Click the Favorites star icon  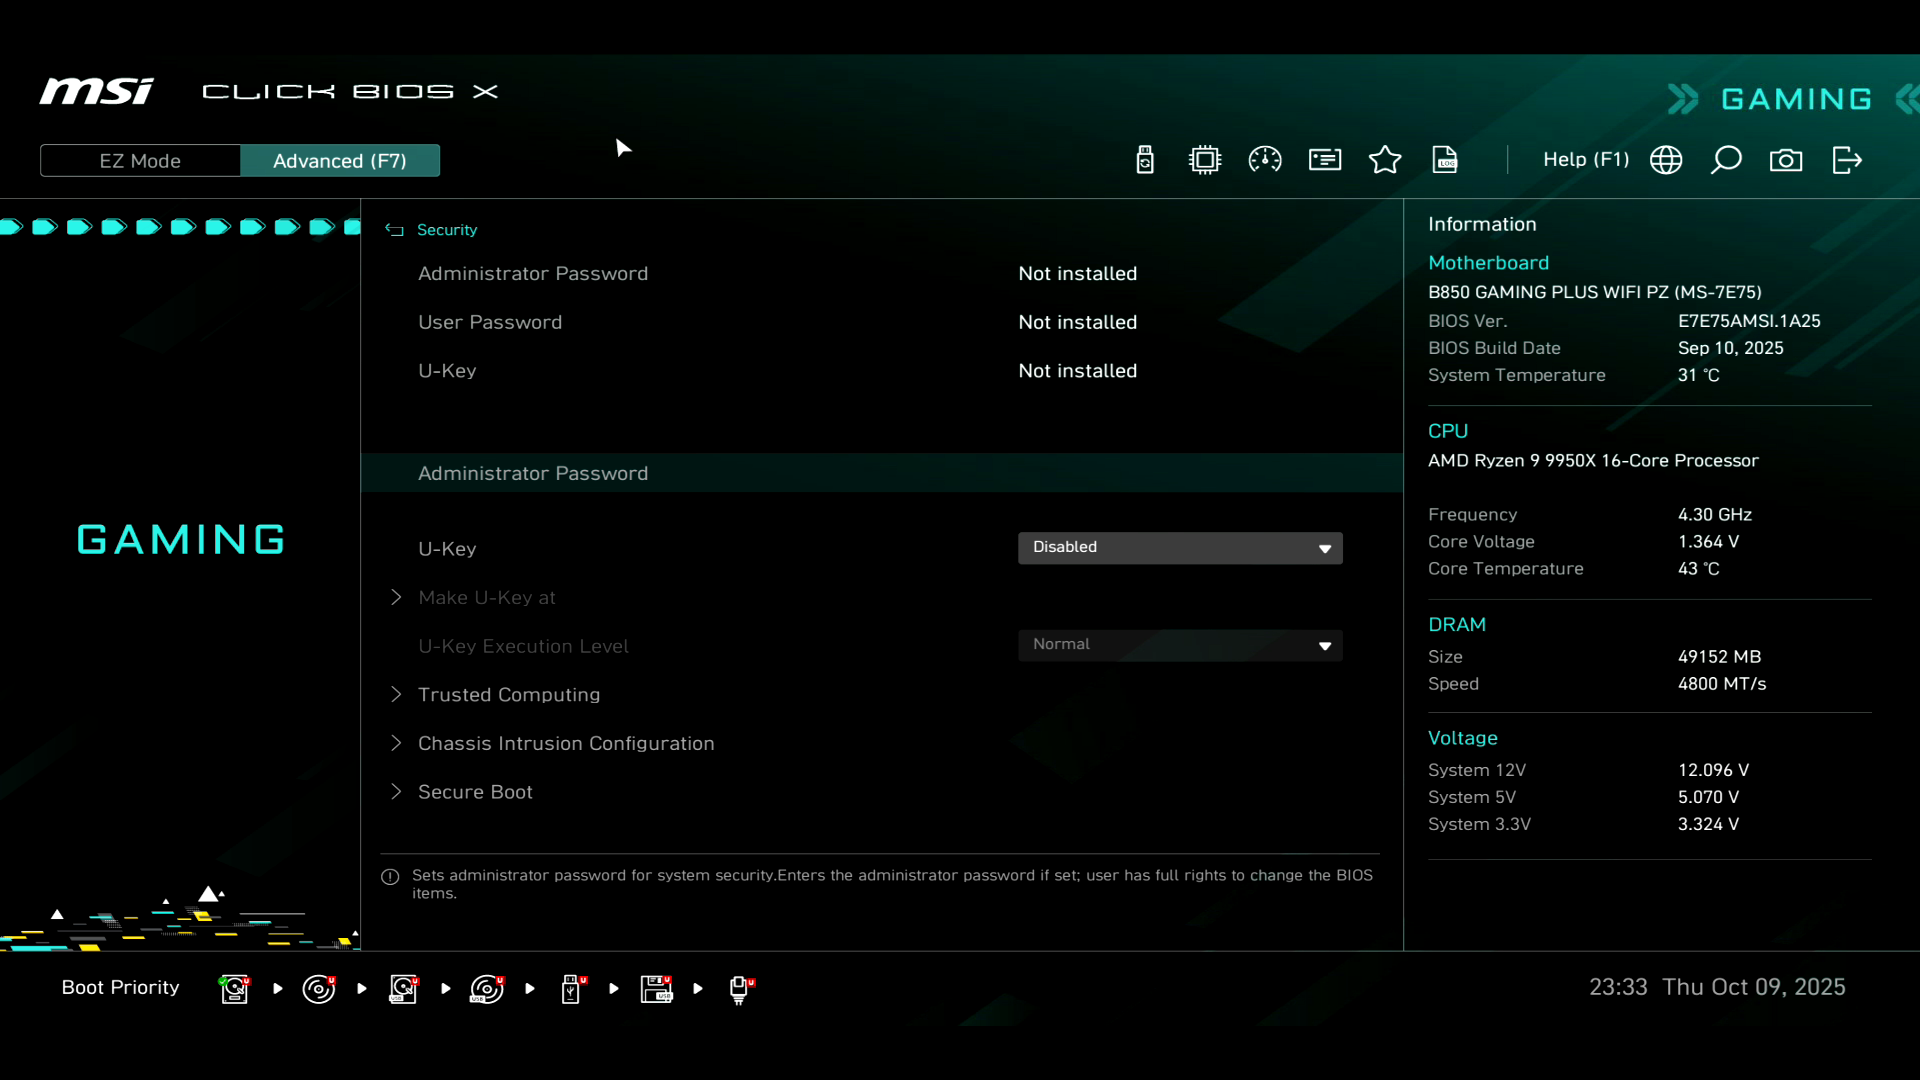tap(1385, 160)
